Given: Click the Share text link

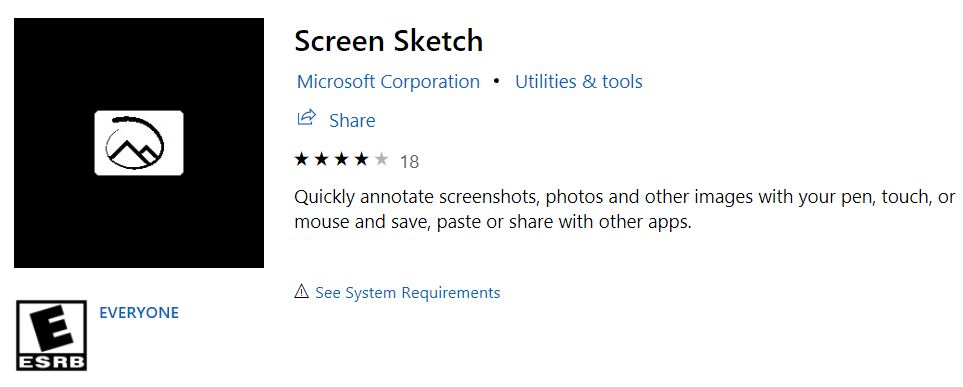Looking at the screenshot, I should click(x=352, y=120).
